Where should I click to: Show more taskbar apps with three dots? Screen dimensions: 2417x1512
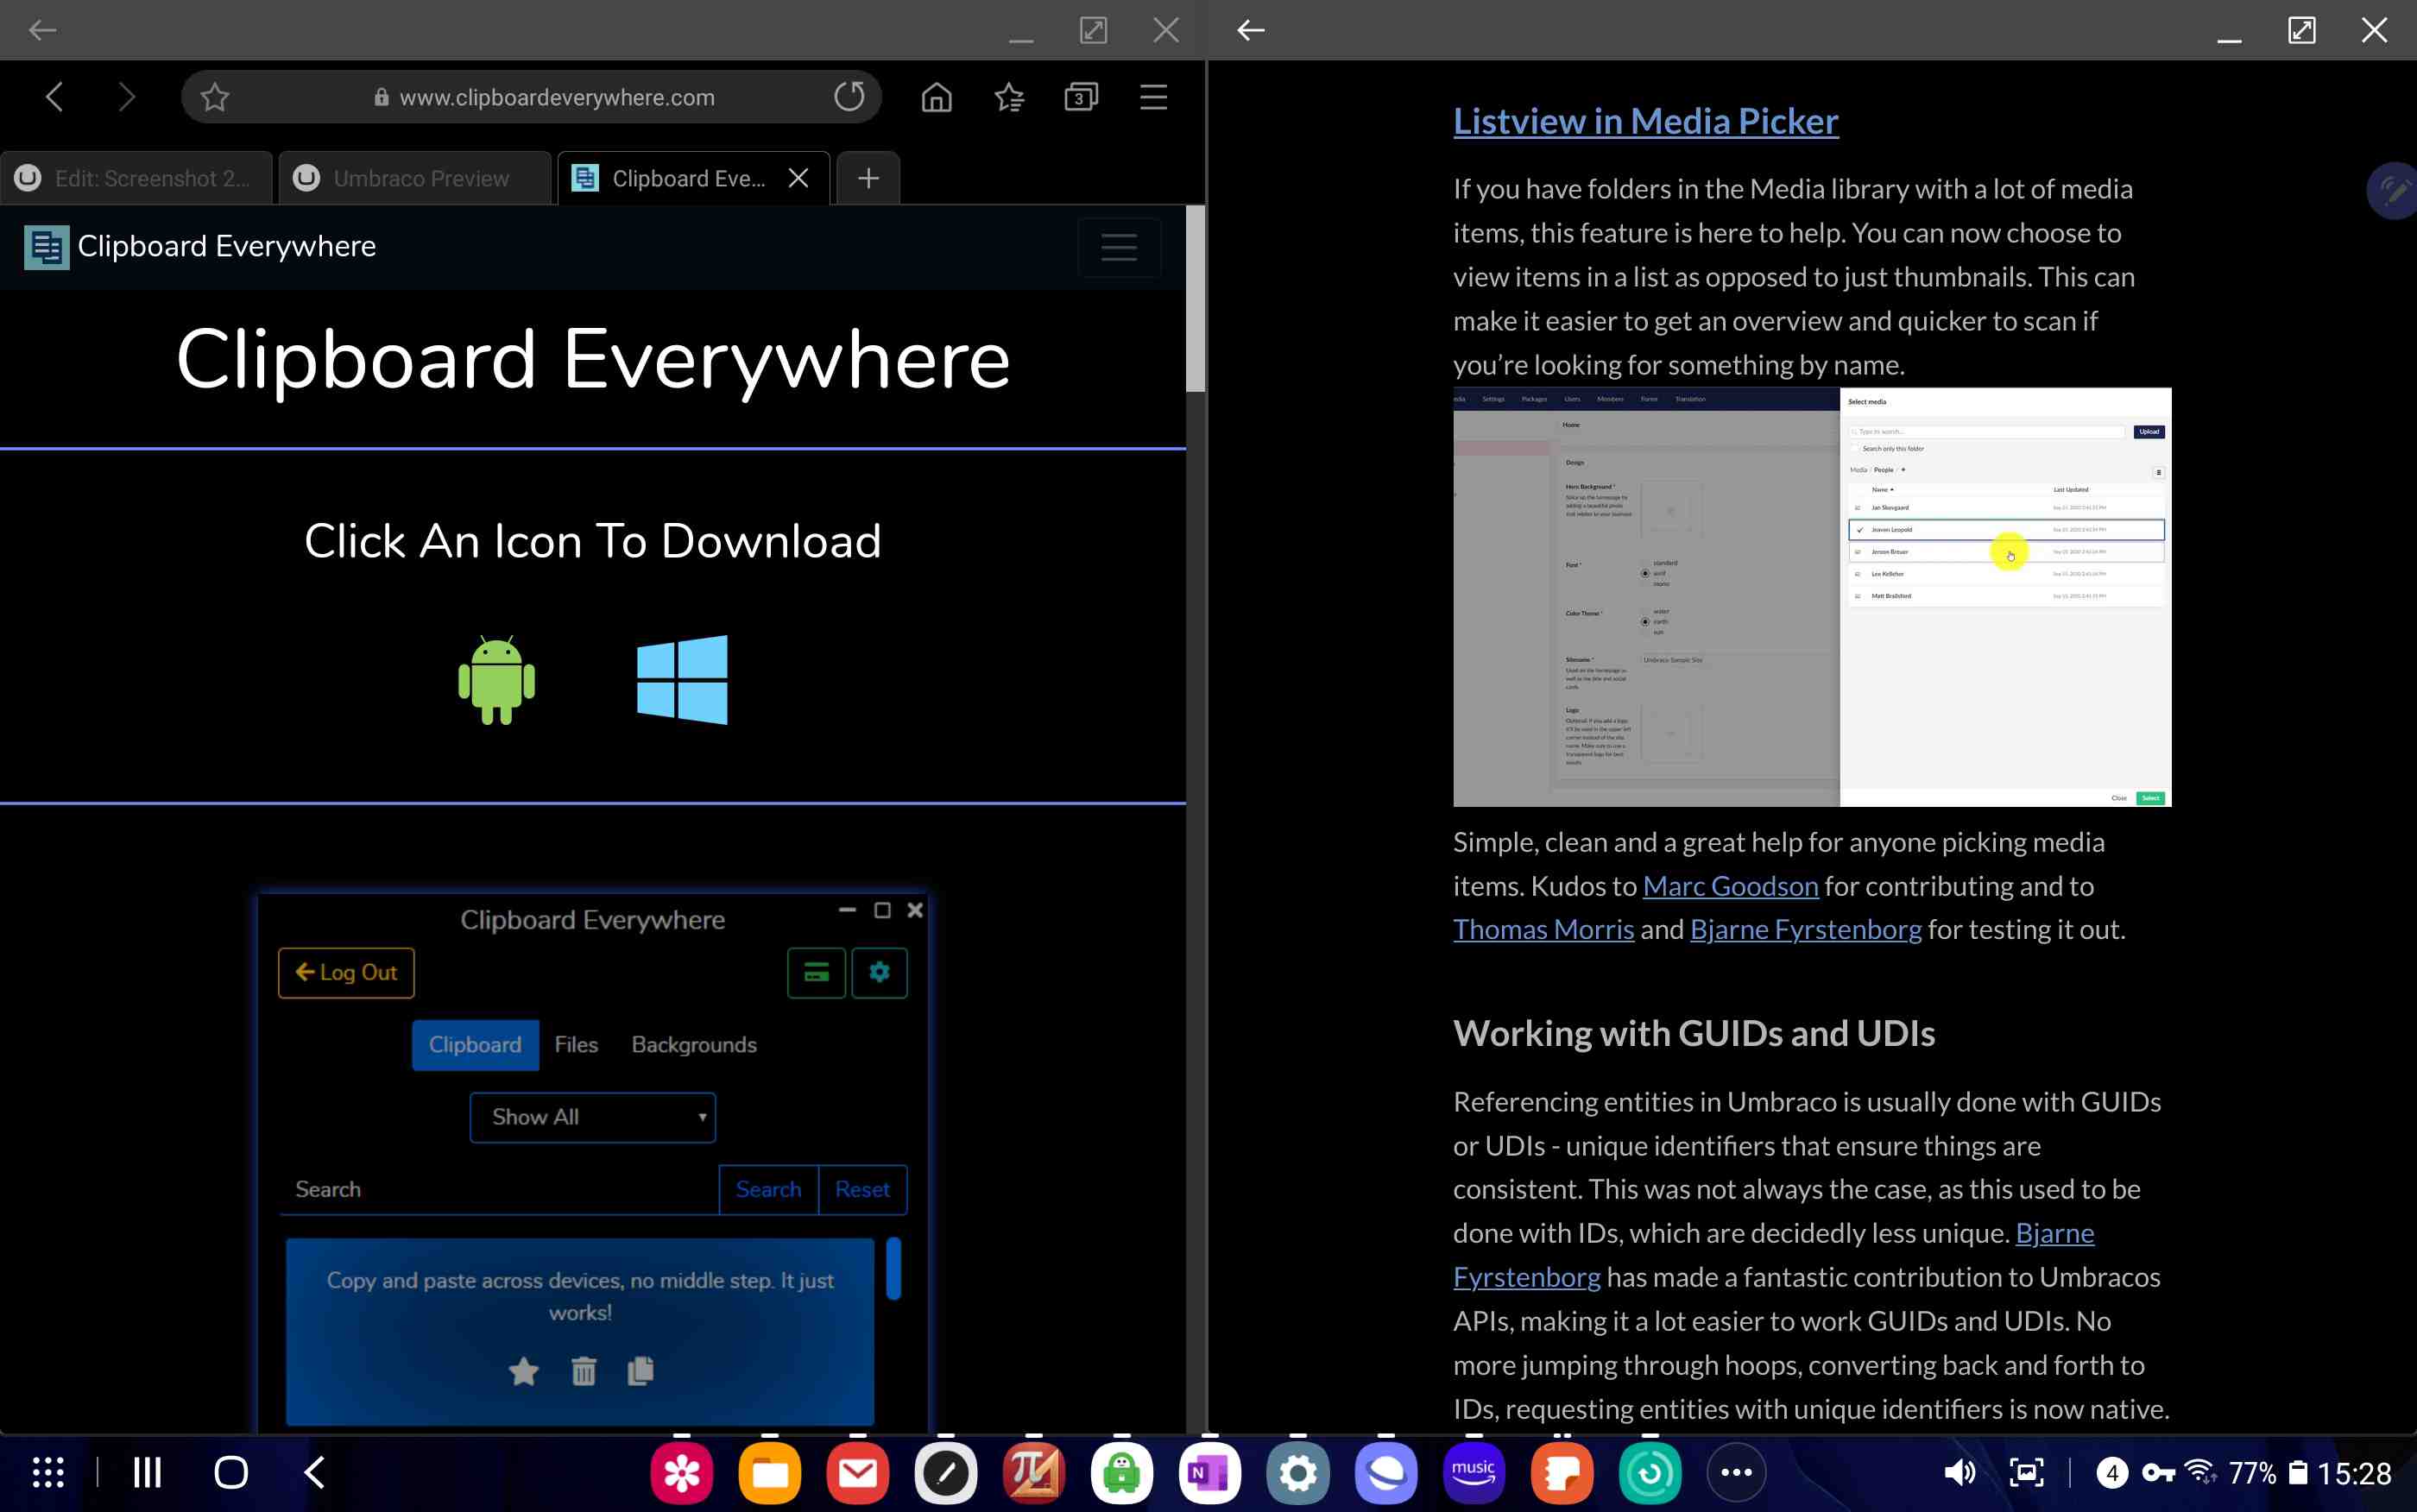[x=1736, y=1472]
